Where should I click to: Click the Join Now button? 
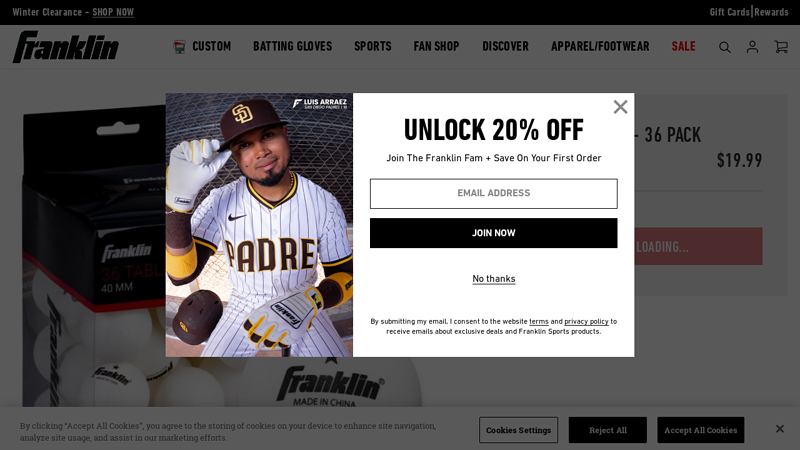click(493, 233)
